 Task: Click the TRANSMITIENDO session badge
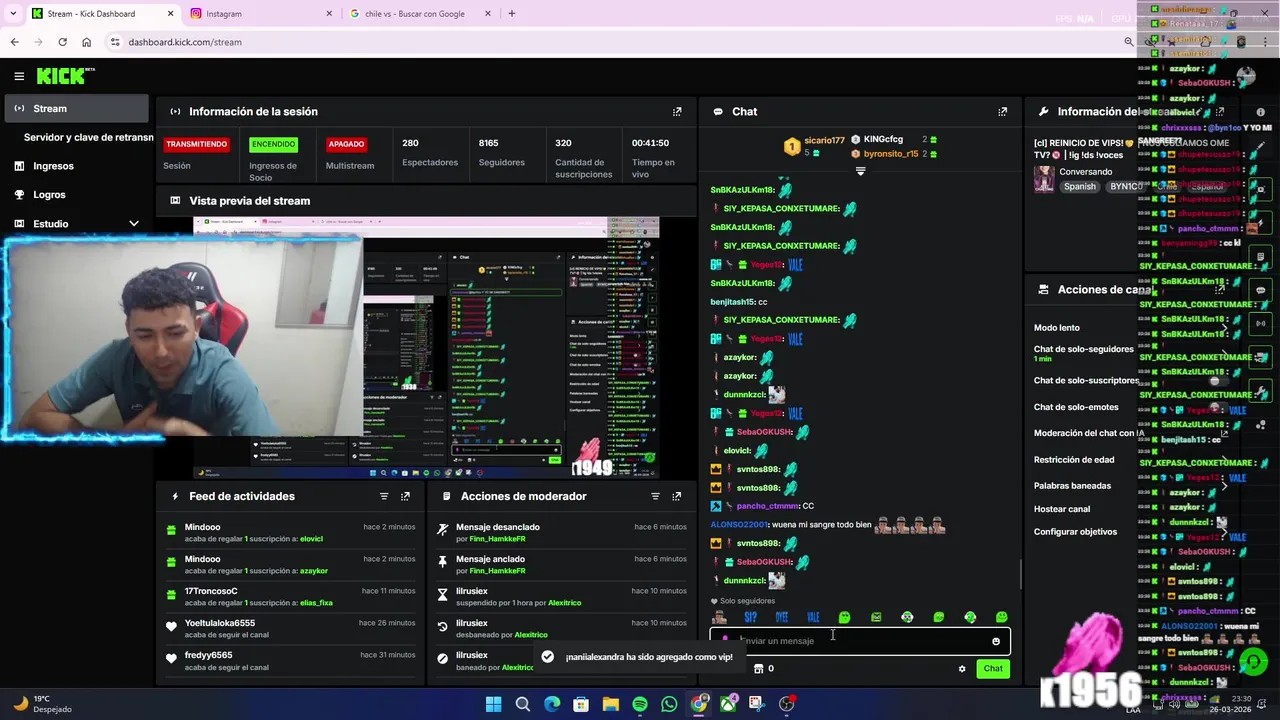(x=197, y=144)
